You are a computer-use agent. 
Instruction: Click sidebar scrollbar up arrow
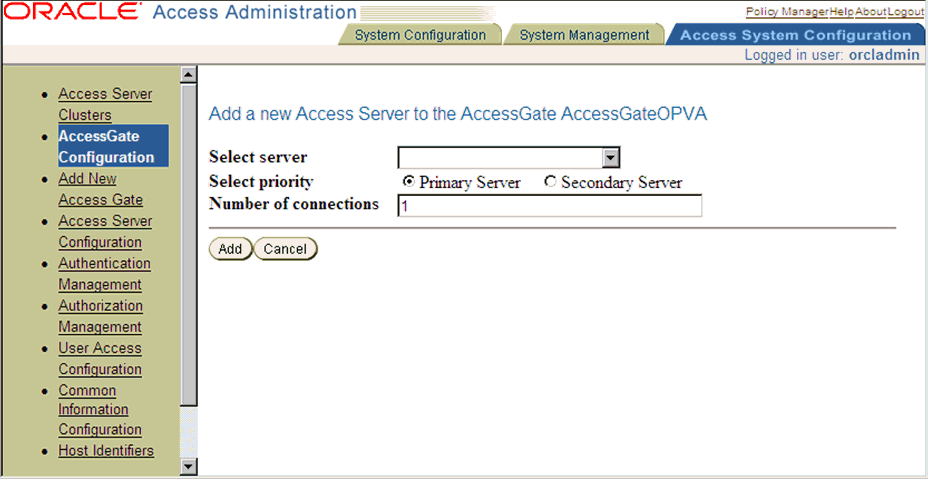[189, 74]
